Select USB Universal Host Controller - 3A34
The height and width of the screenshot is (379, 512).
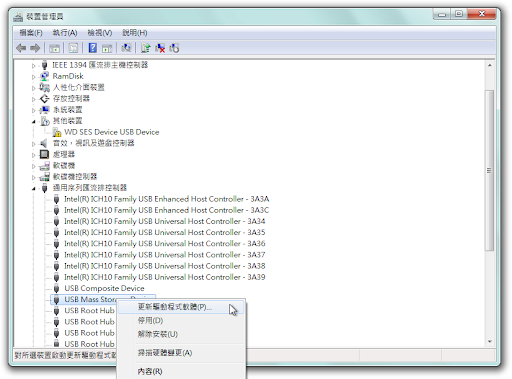[x=165, y=222]
